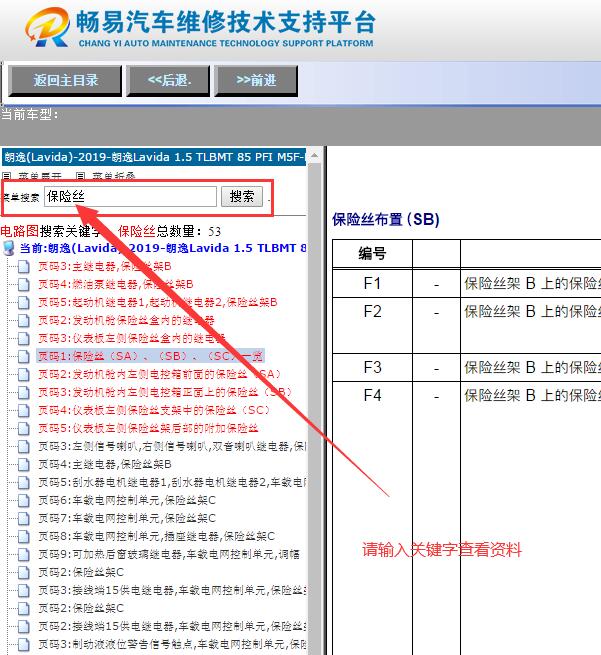Click the page icon of 页码9:可加热后窗玻璃继电器
Screen dimensions: 601x655
coord(23,554)
